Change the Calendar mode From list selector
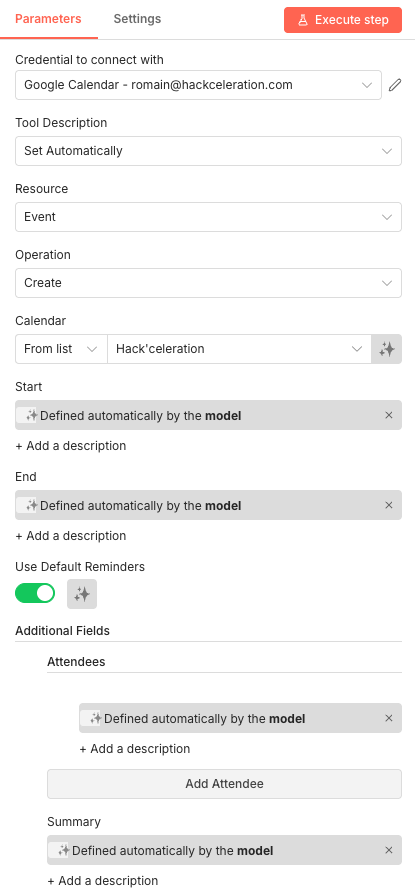The width and height of the screenshot is (415, 891). click(x=61, y=349)
